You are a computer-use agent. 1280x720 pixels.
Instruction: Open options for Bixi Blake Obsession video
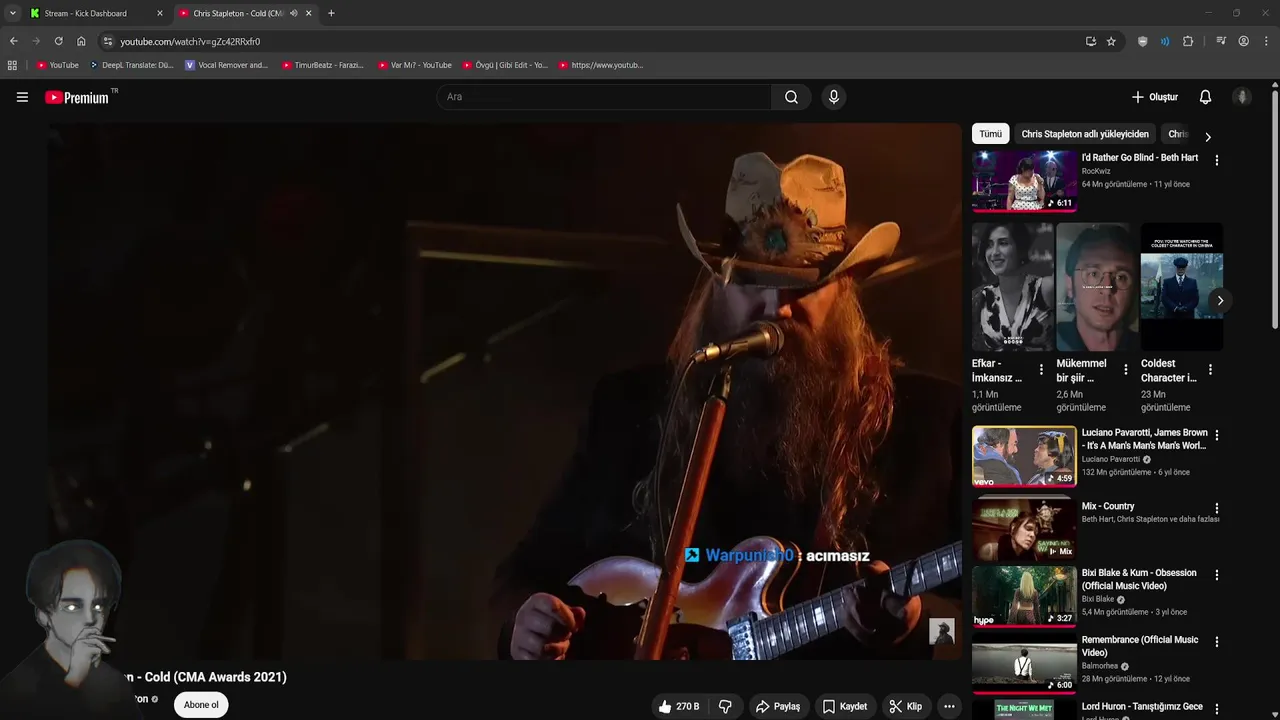[1216, 575]
